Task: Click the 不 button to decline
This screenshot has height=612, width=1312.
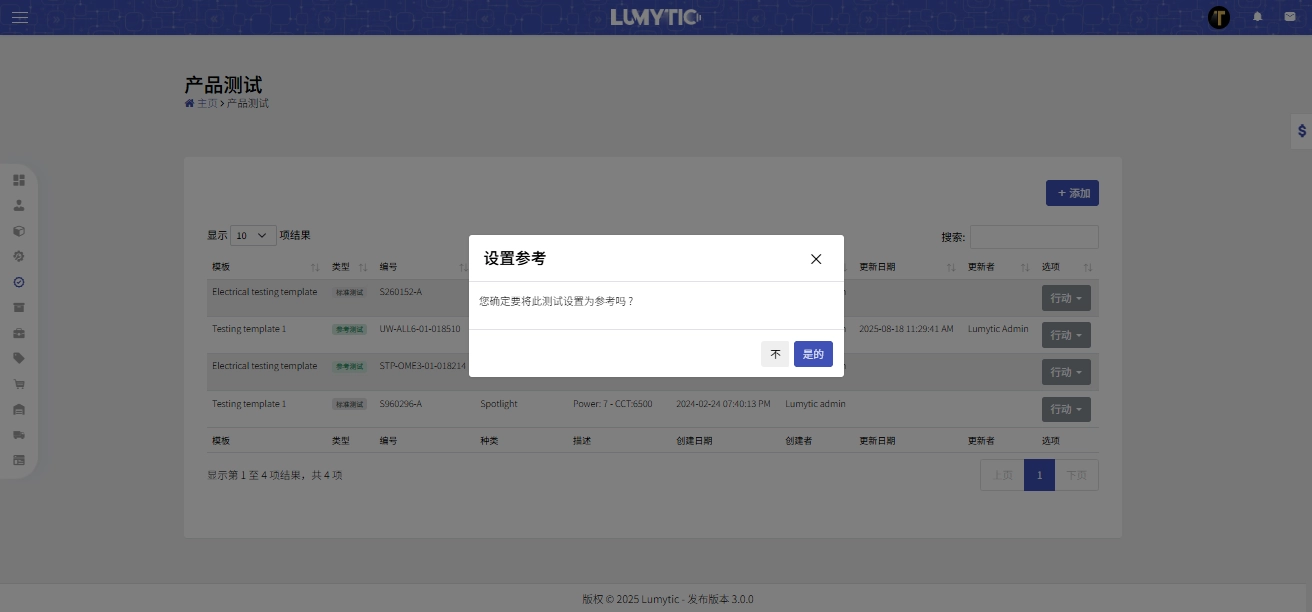Action: tap(775, 354)
